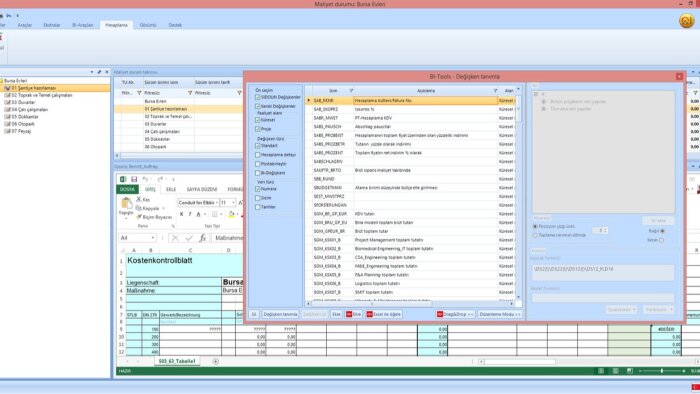Image resolution: width=700 pixels, height=394 pixels.
Task: Toggle the Standart variable type checkbox
Action: [258, 145]
